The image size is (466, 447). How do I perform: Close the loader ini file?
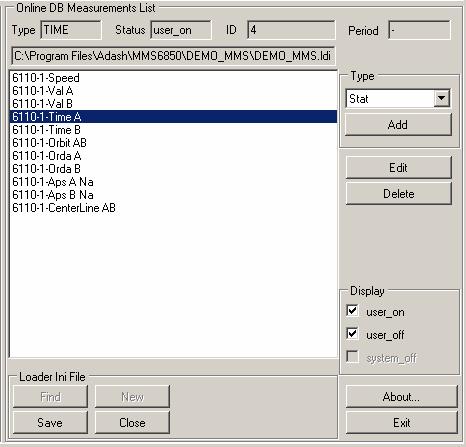click(x=132, y=422)
